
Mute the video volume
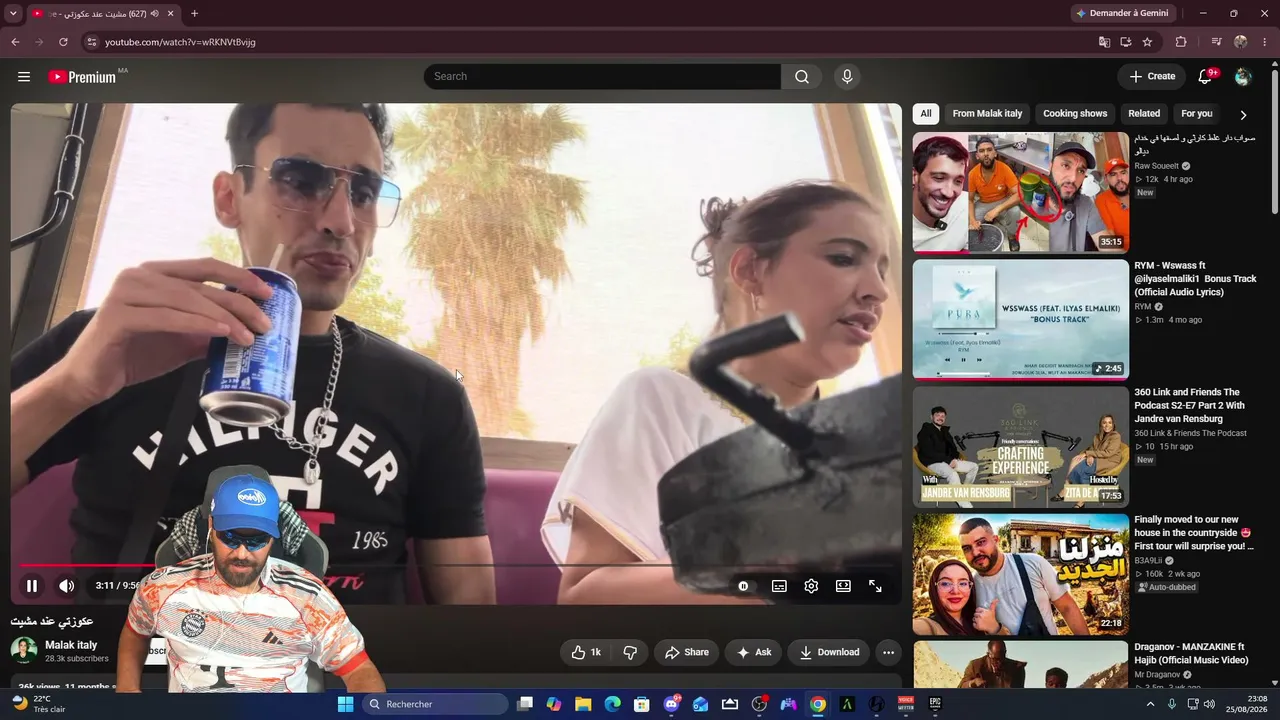tap(66, 586)
